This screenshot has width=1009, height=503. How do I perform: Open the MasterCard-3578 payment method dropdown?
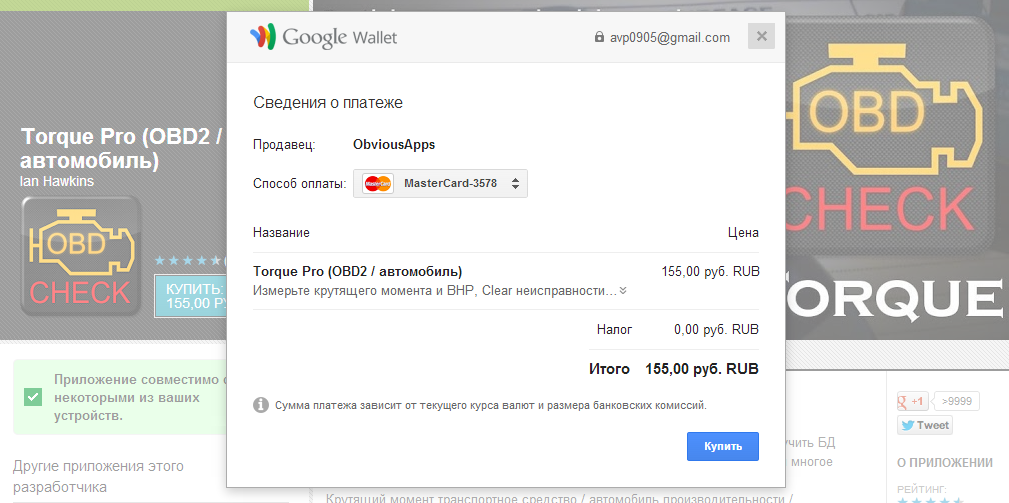[x=440, y=184]
